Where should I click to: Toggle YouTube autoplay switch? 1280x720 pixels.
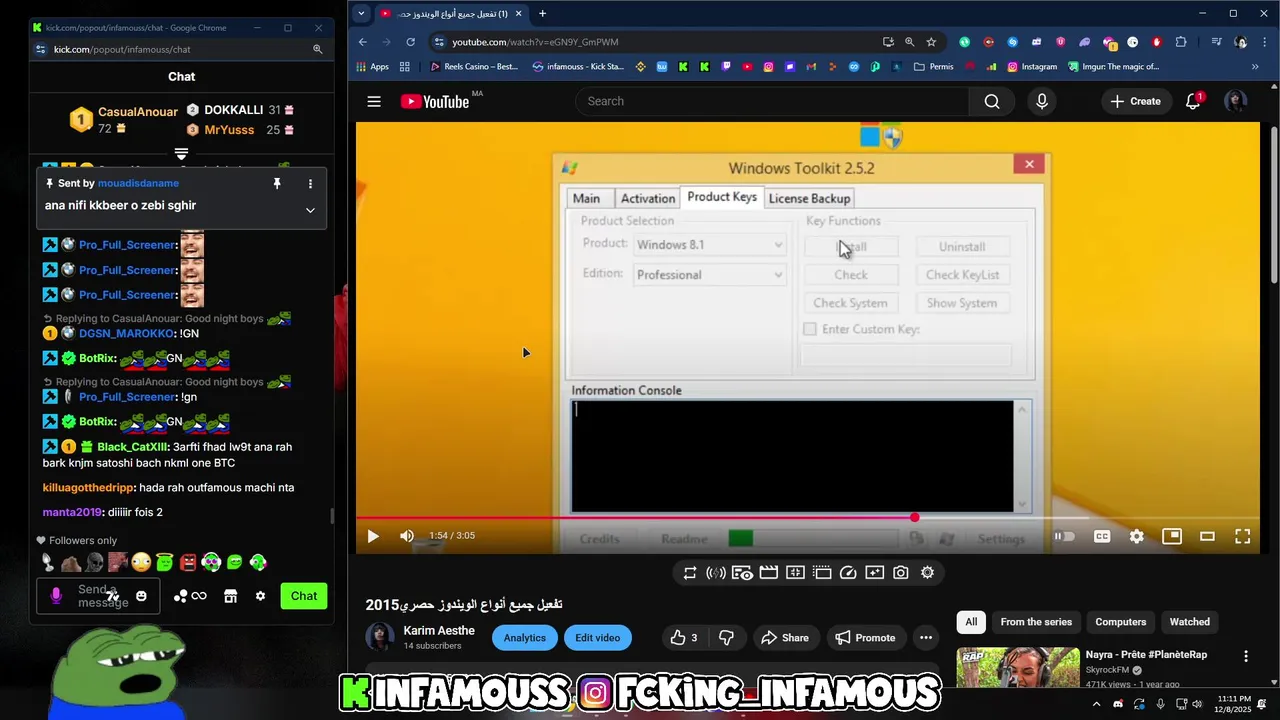coord(1064,536)
